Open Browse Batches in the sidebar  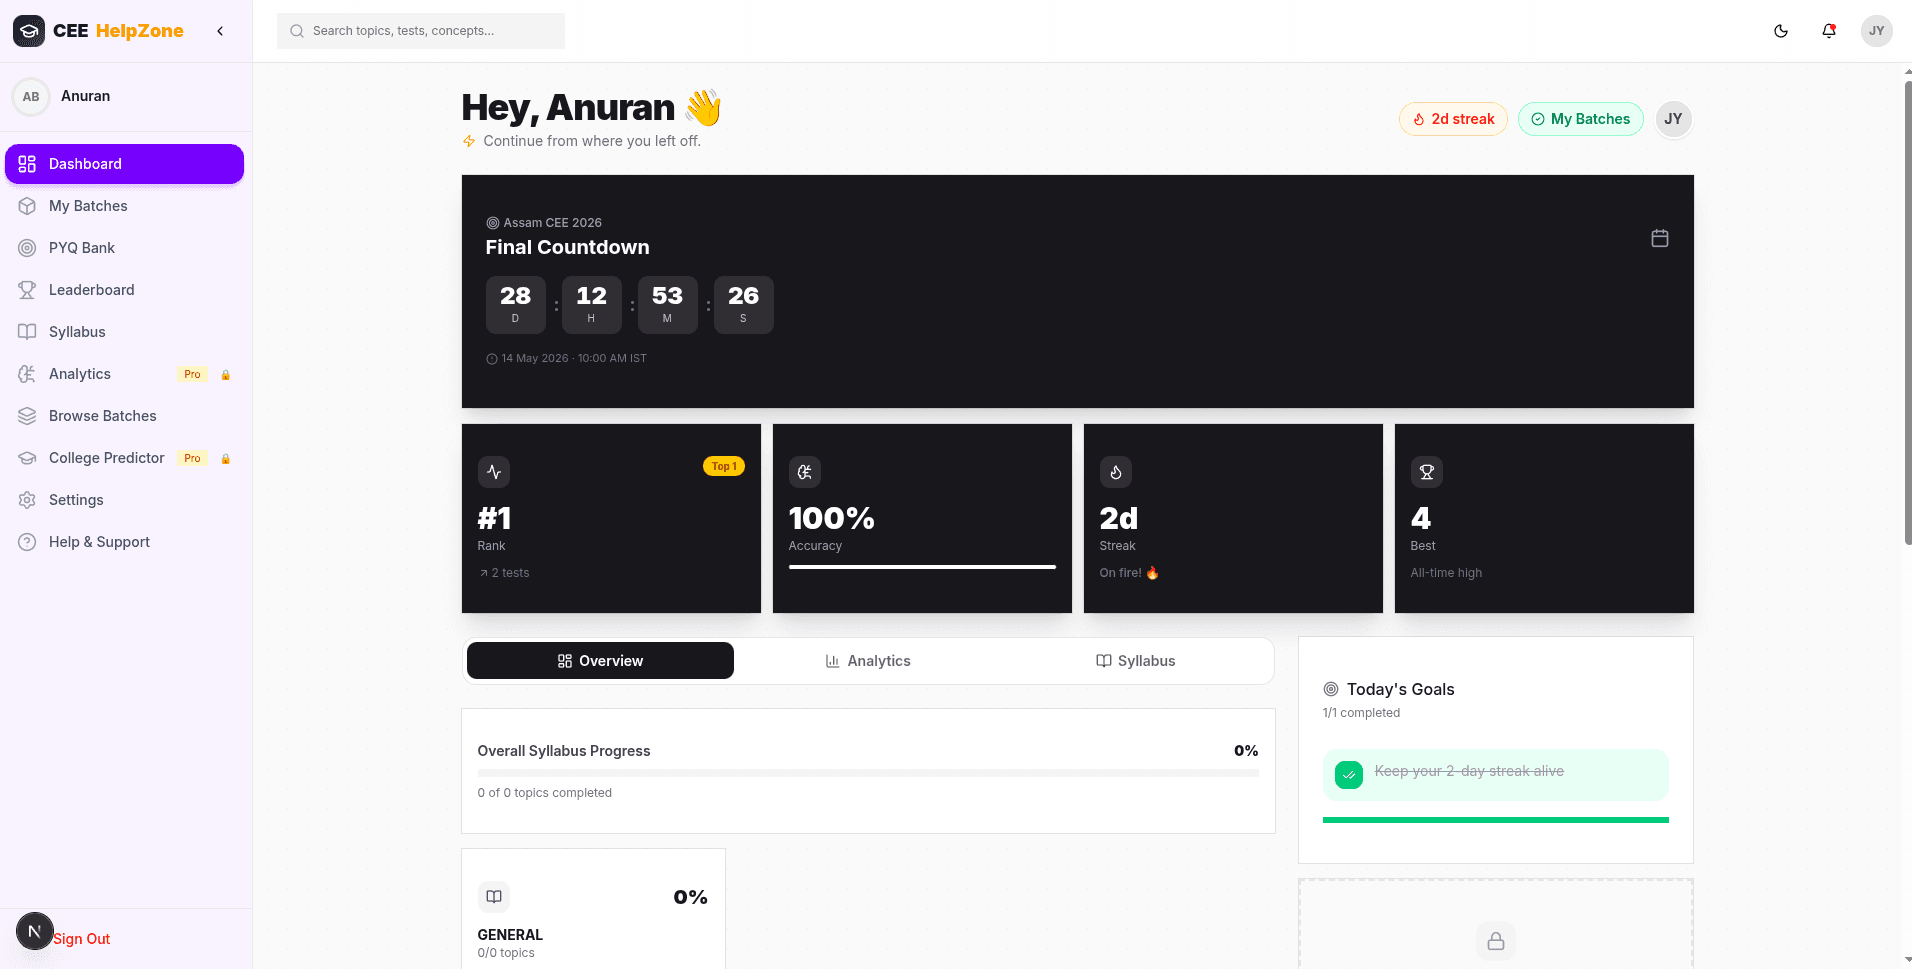[x=124, y=416]
